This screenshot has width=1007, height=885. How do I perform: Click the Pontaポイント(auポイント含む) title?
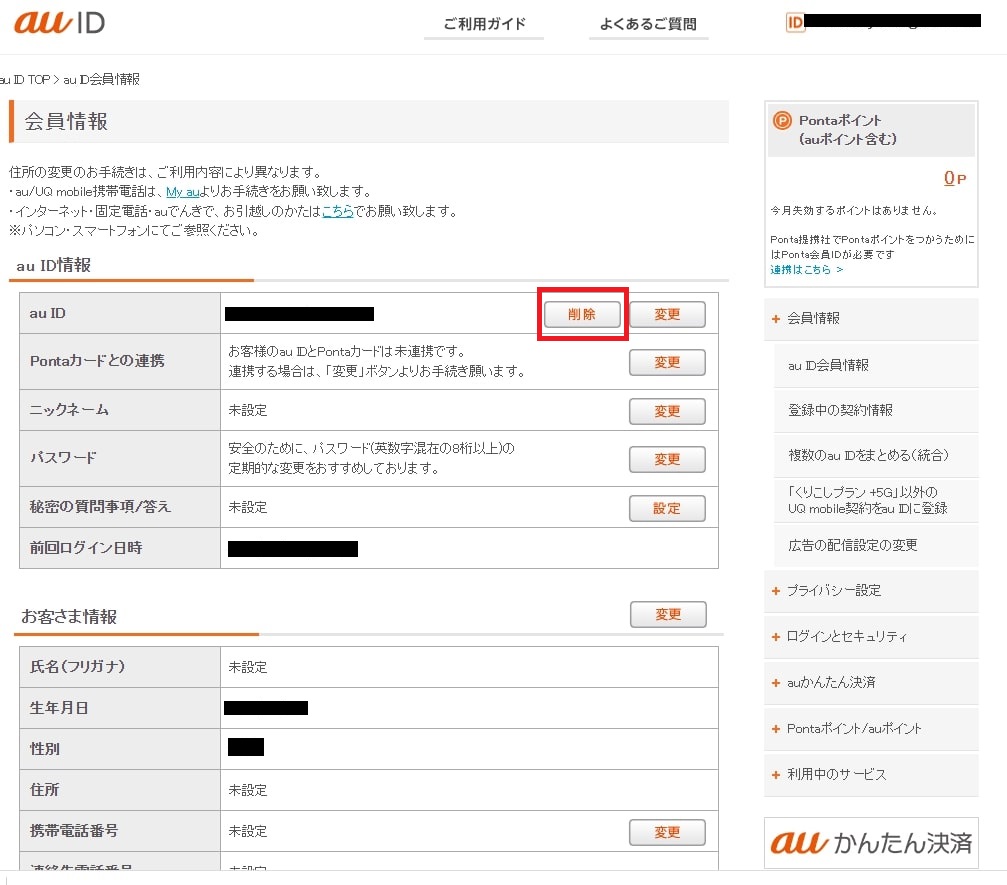click(x=848, y=130)
